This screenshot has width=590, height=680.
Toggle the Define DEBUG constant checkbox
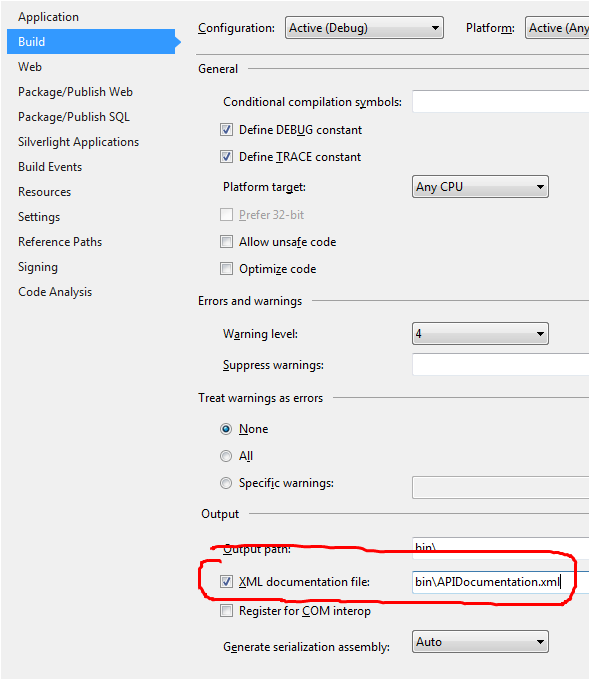coord(226,130)
